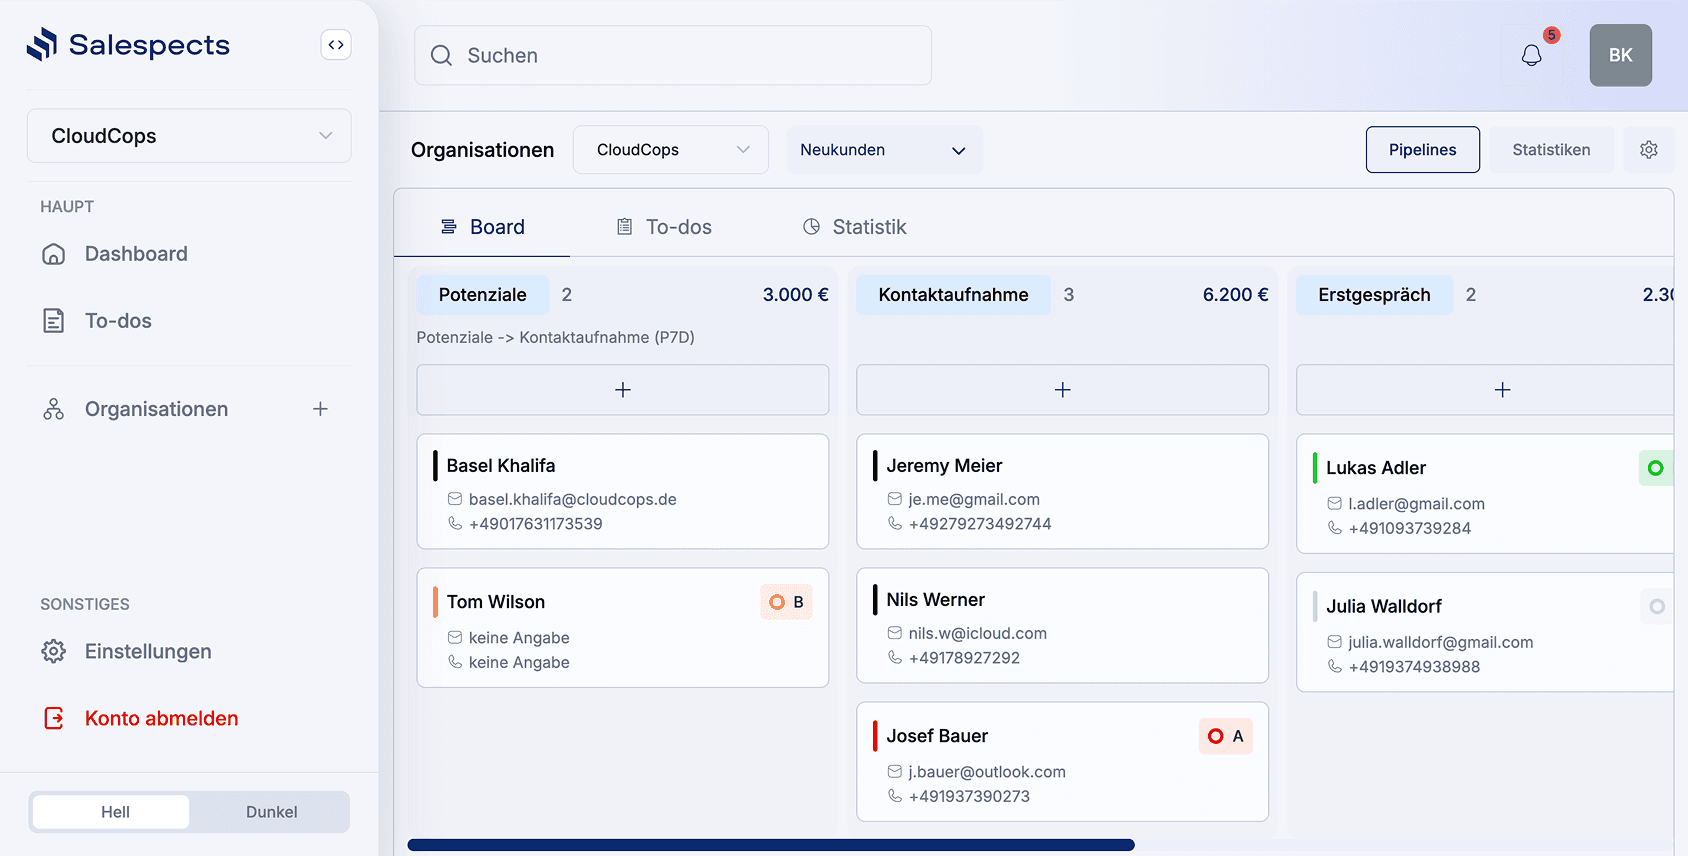Click the notification bell icon

point(1531,55)
